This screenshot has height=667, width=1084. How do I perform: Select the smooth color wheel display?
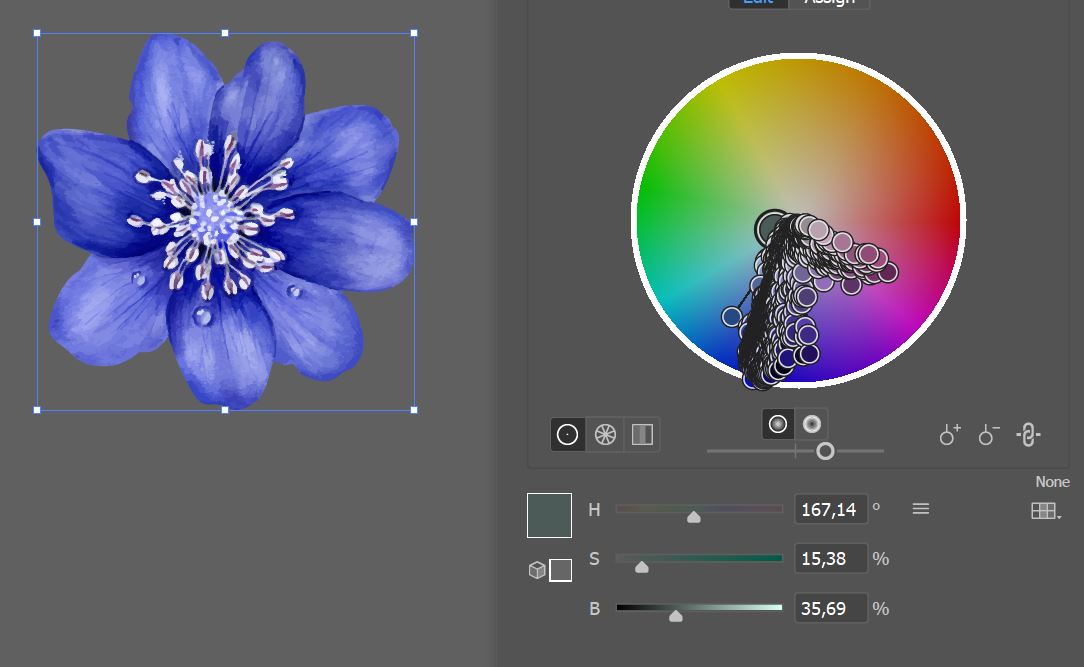(567, 434)
